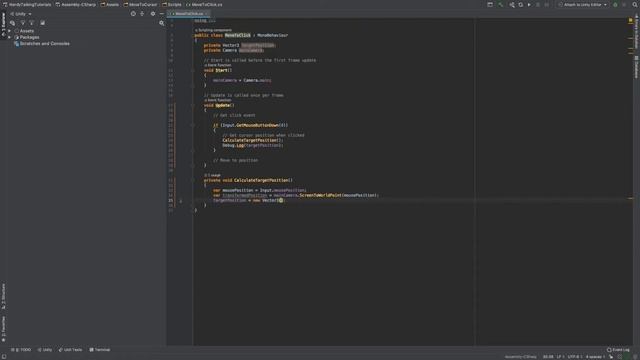
Task: Open the Unity tool window at bottom
Action: coord(45,350)
